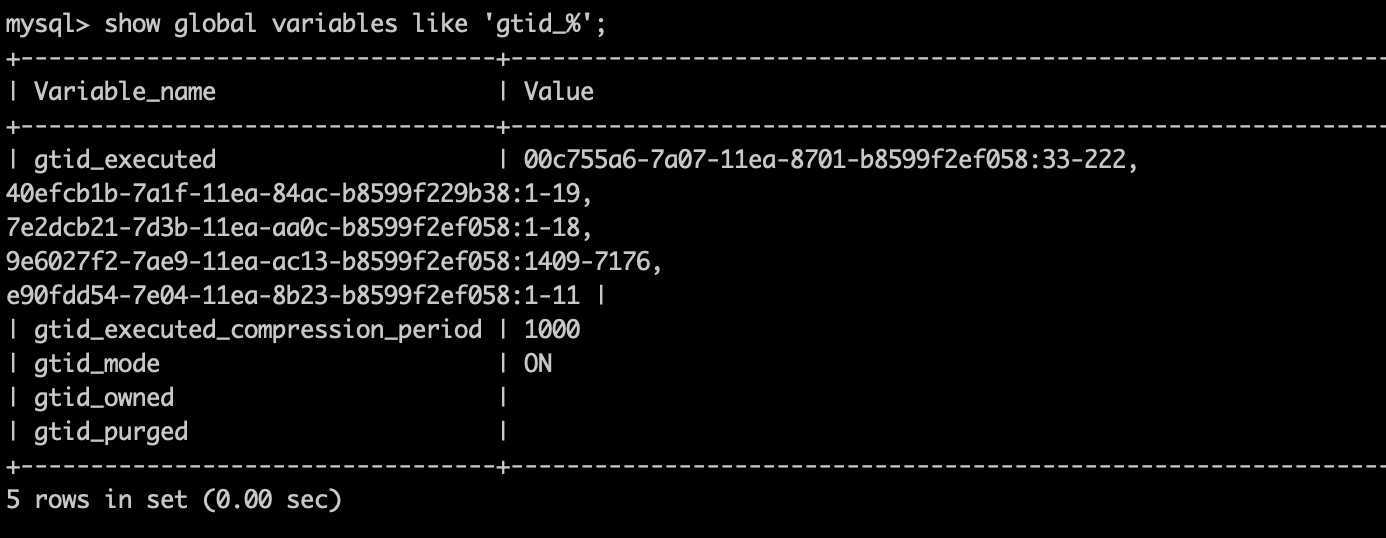The image size is (1386, 538).
Task: Click the value 1000
Action: point(552,329)
